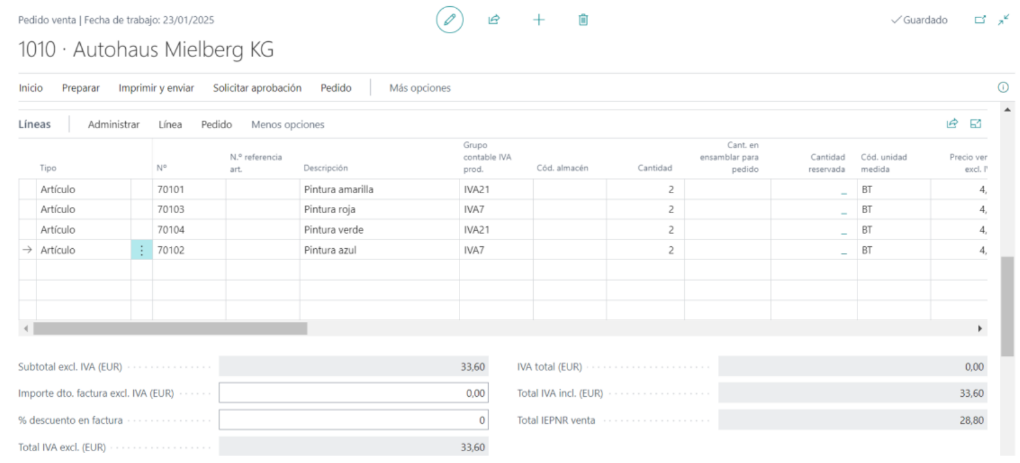Screen dimensions: 1020x463
Task: Click the left arrow of horizontal scrollbar
Action: pyautogui.click(x=26, y=329)
